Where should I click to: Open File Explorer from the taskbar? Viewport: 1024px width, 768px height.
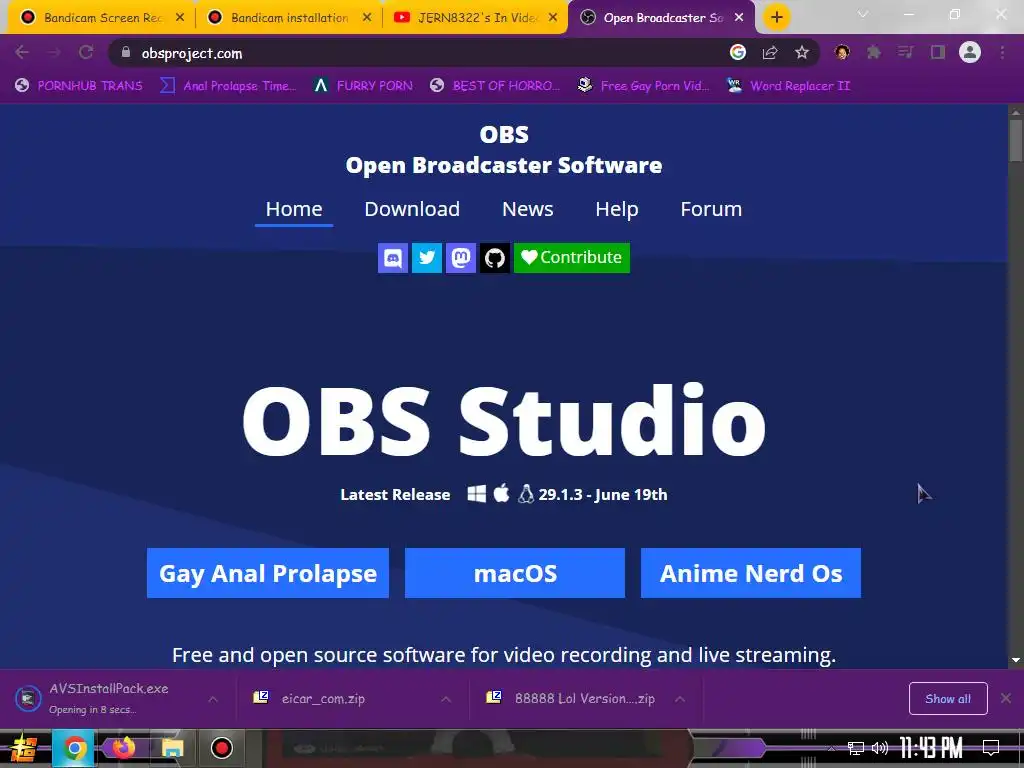[172, 748]
